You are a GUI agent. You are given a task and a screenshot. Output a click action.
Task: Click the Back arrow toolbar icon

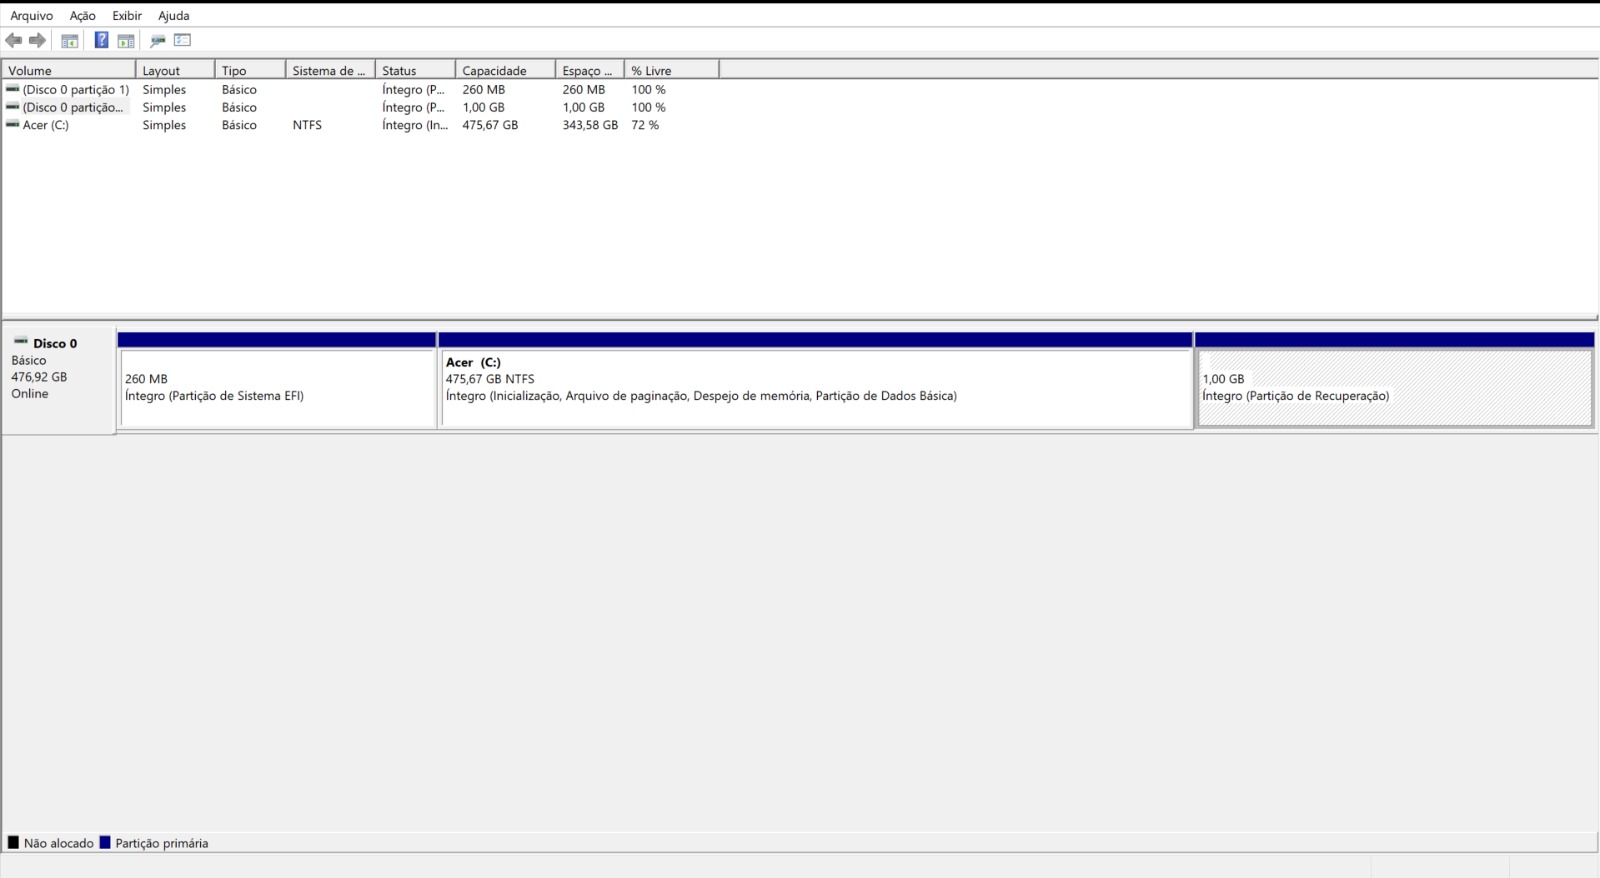point(14,41)
